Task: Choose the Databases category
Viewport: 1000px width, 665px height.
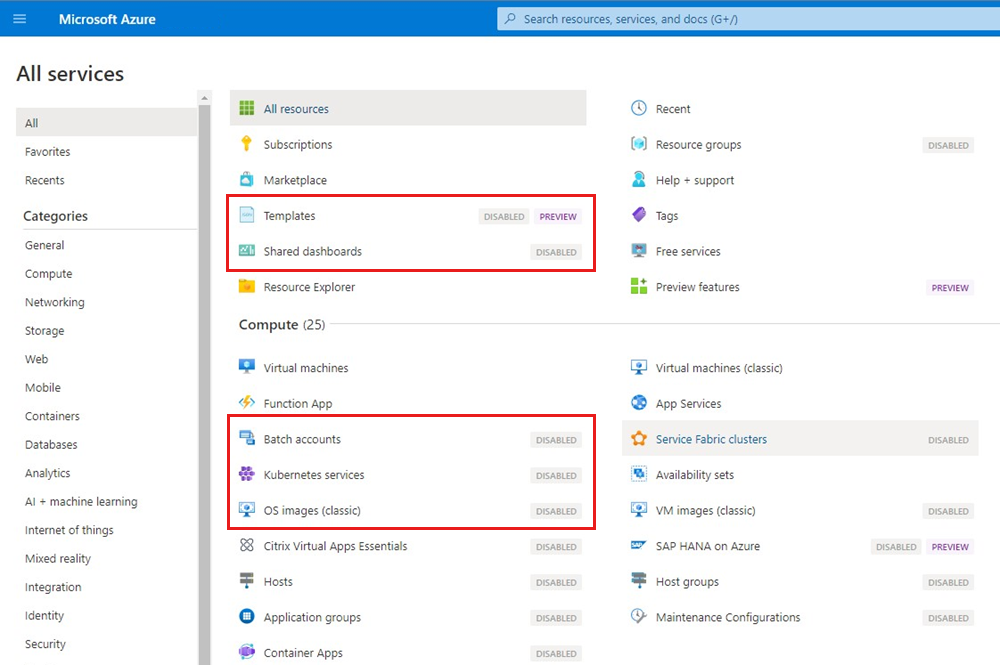Action: pos(51,445)
